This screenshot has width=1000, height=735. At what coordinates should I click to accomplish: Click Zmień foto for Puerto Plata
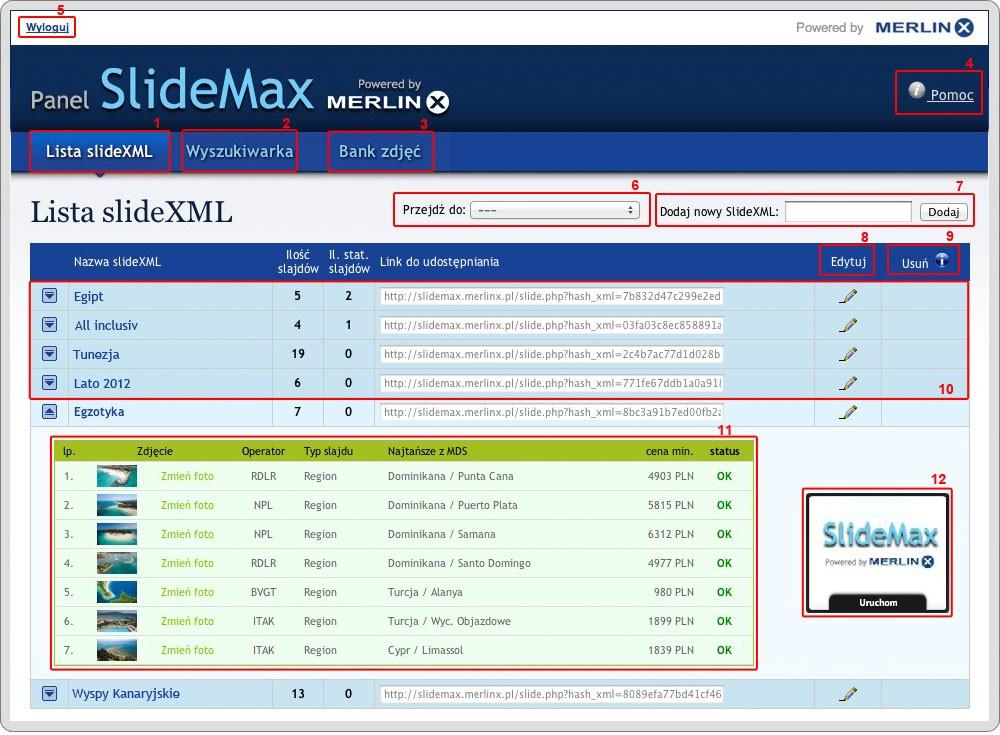coord(187,505)
